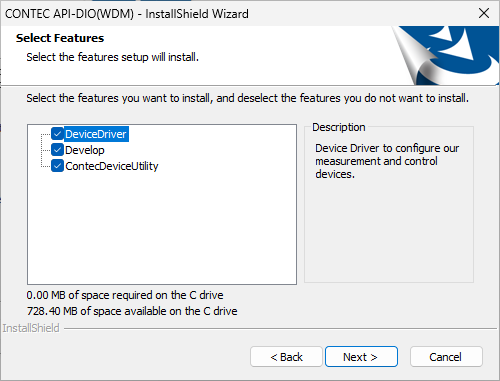Click the window title bar text
Screen dimensions: 500x381
[x=127, y=14]
